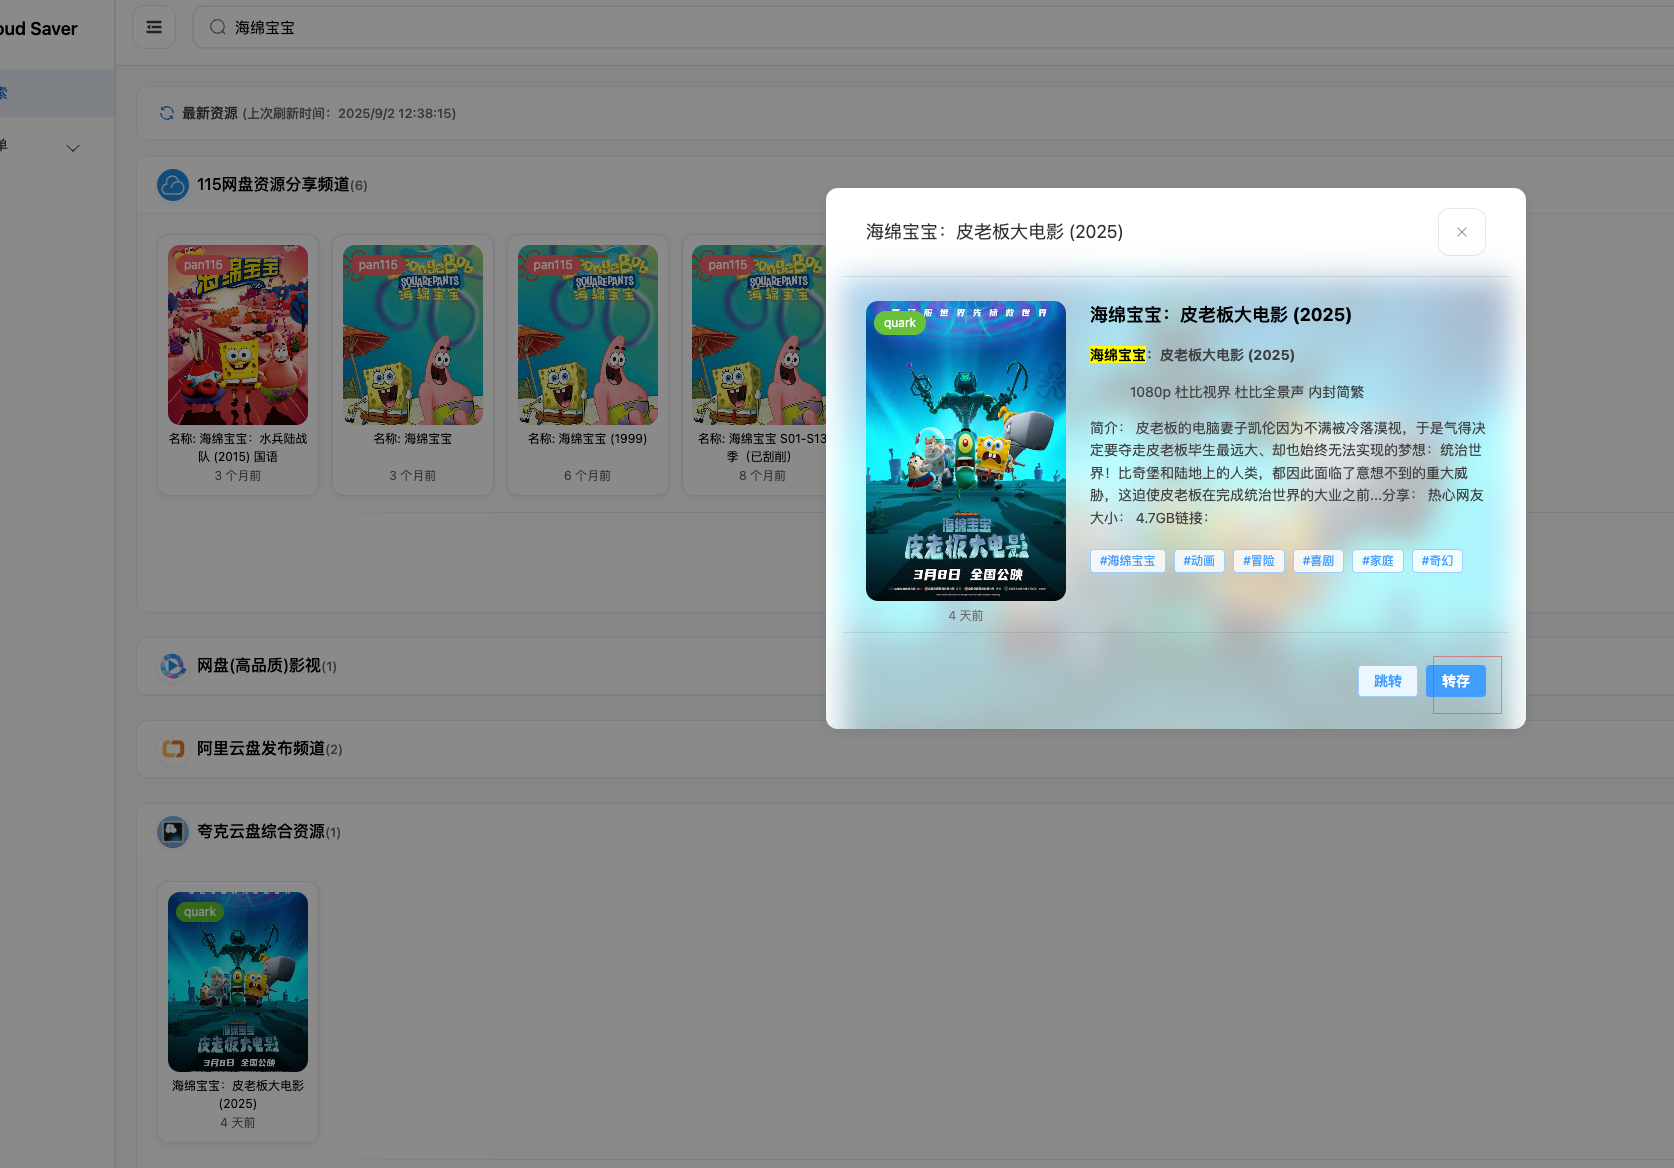Expand the sidebar menu chevron
Viewport: 1674px width, 1168px height.
[x=72, y=147]
